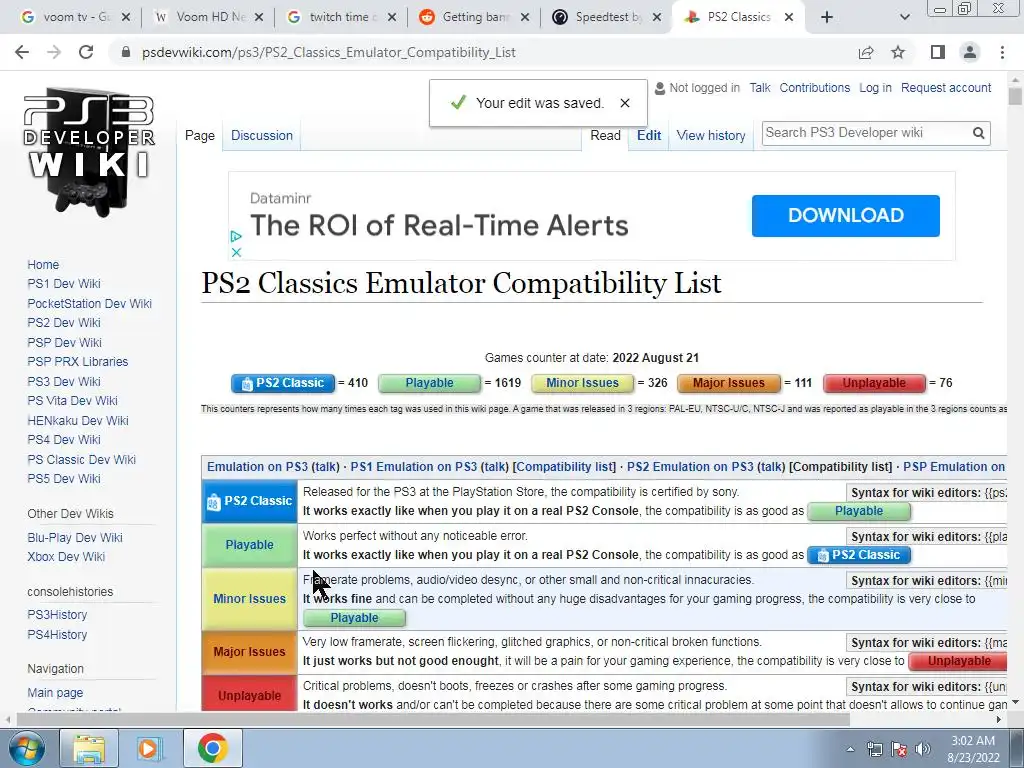Switch to the 'Voom HD Ne' Wikipedia tab

208,17
